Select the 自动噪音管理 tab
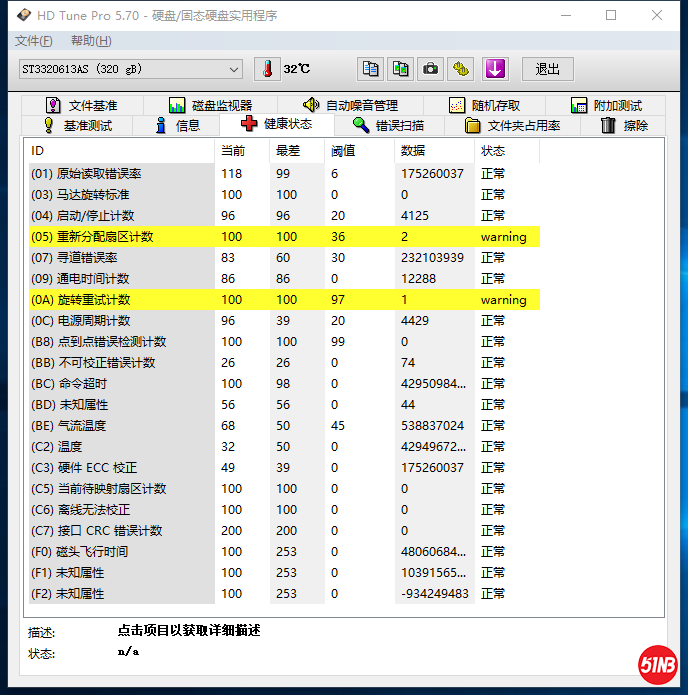Viewport: 688px width, 695px height. click(350, 105)
